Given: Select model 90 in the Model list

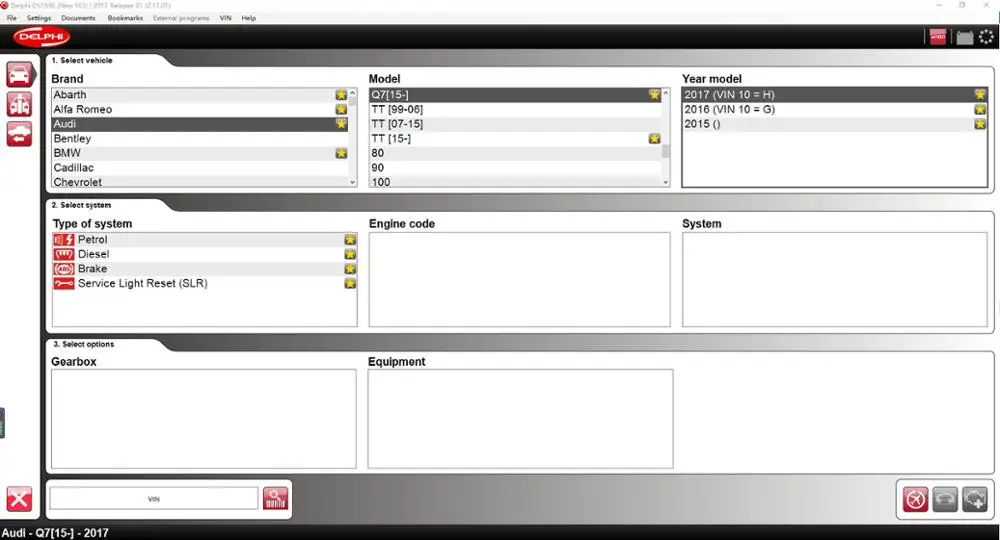Looking at the screenshot, I should click(x=515, y=168).
